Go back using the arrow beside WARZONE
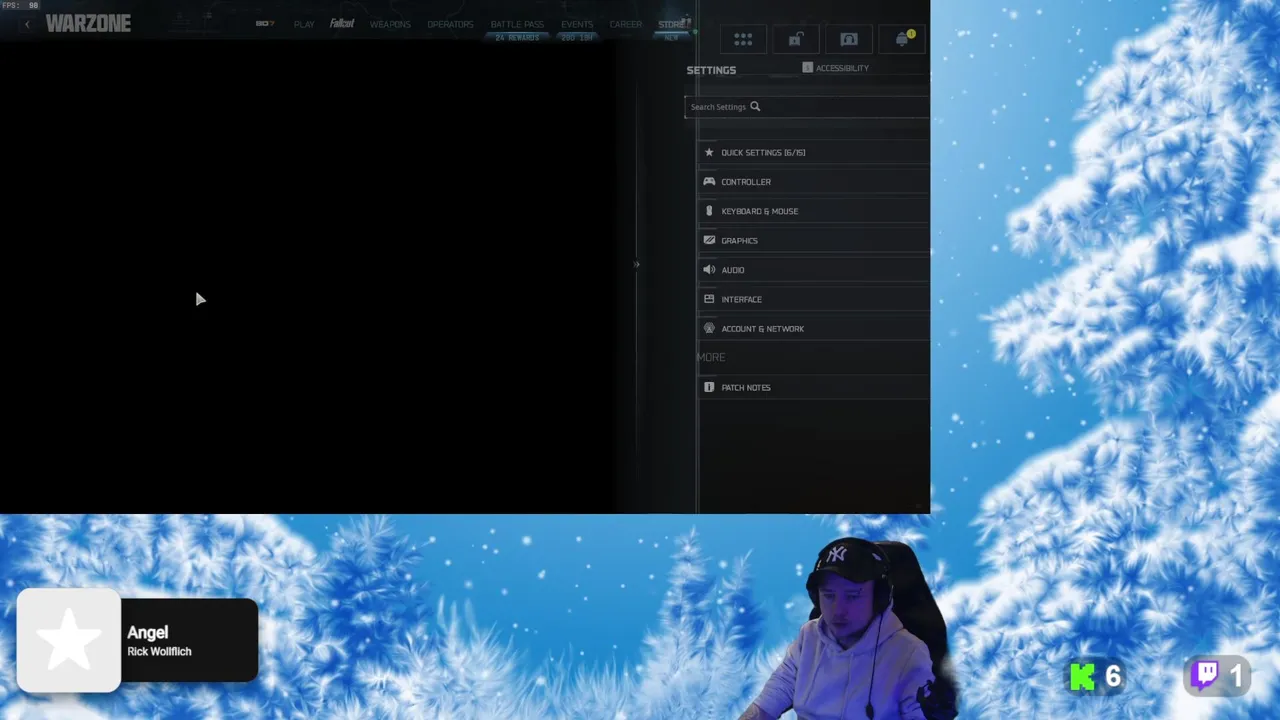 coord(27,24)
